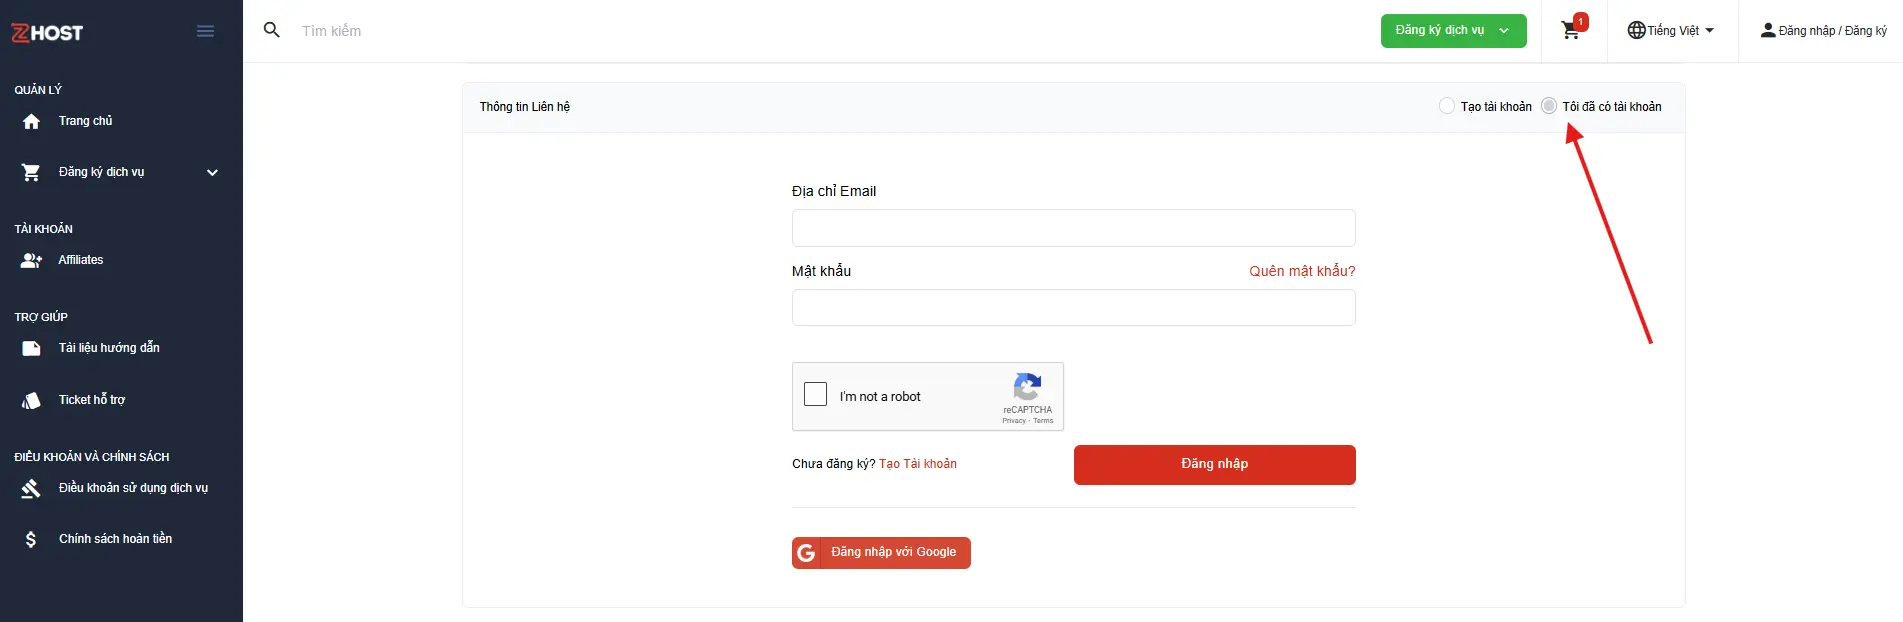This screenshot has width=1903, height=622.
Task: Click the red Đăng nhập button
Action: coord(1214,465)
